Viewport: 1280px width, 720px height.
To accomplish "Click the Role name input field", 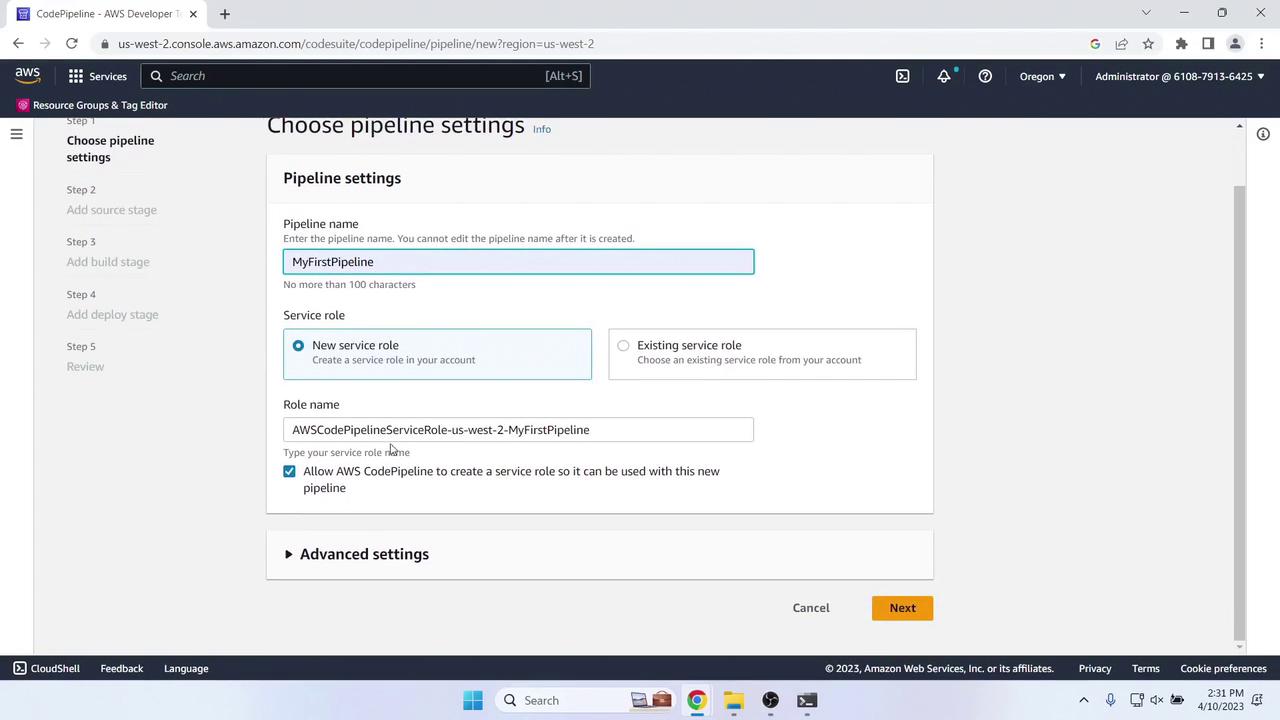I will point(518,430).
